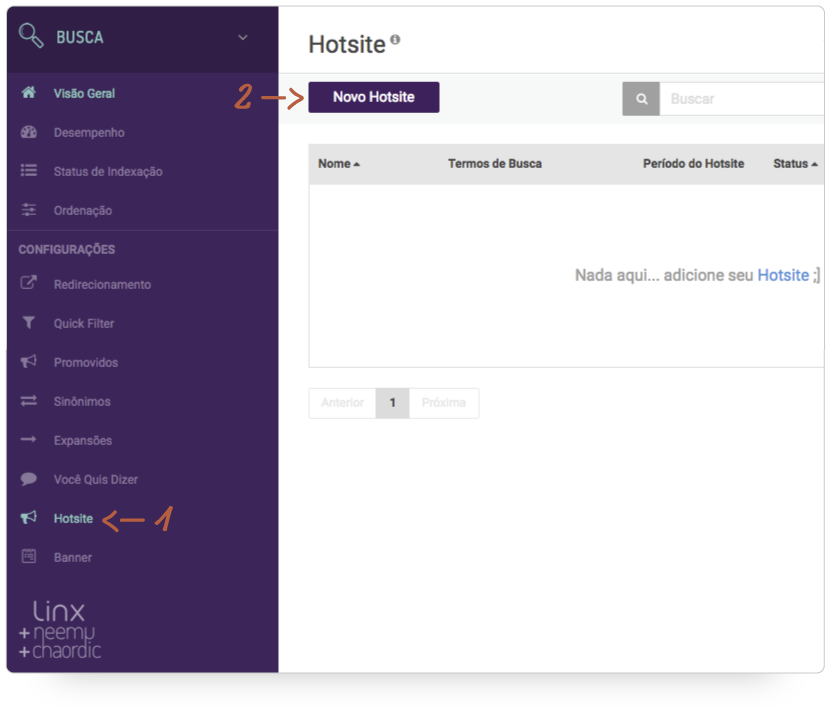Click the Anterior pagination button

(342, 403)
